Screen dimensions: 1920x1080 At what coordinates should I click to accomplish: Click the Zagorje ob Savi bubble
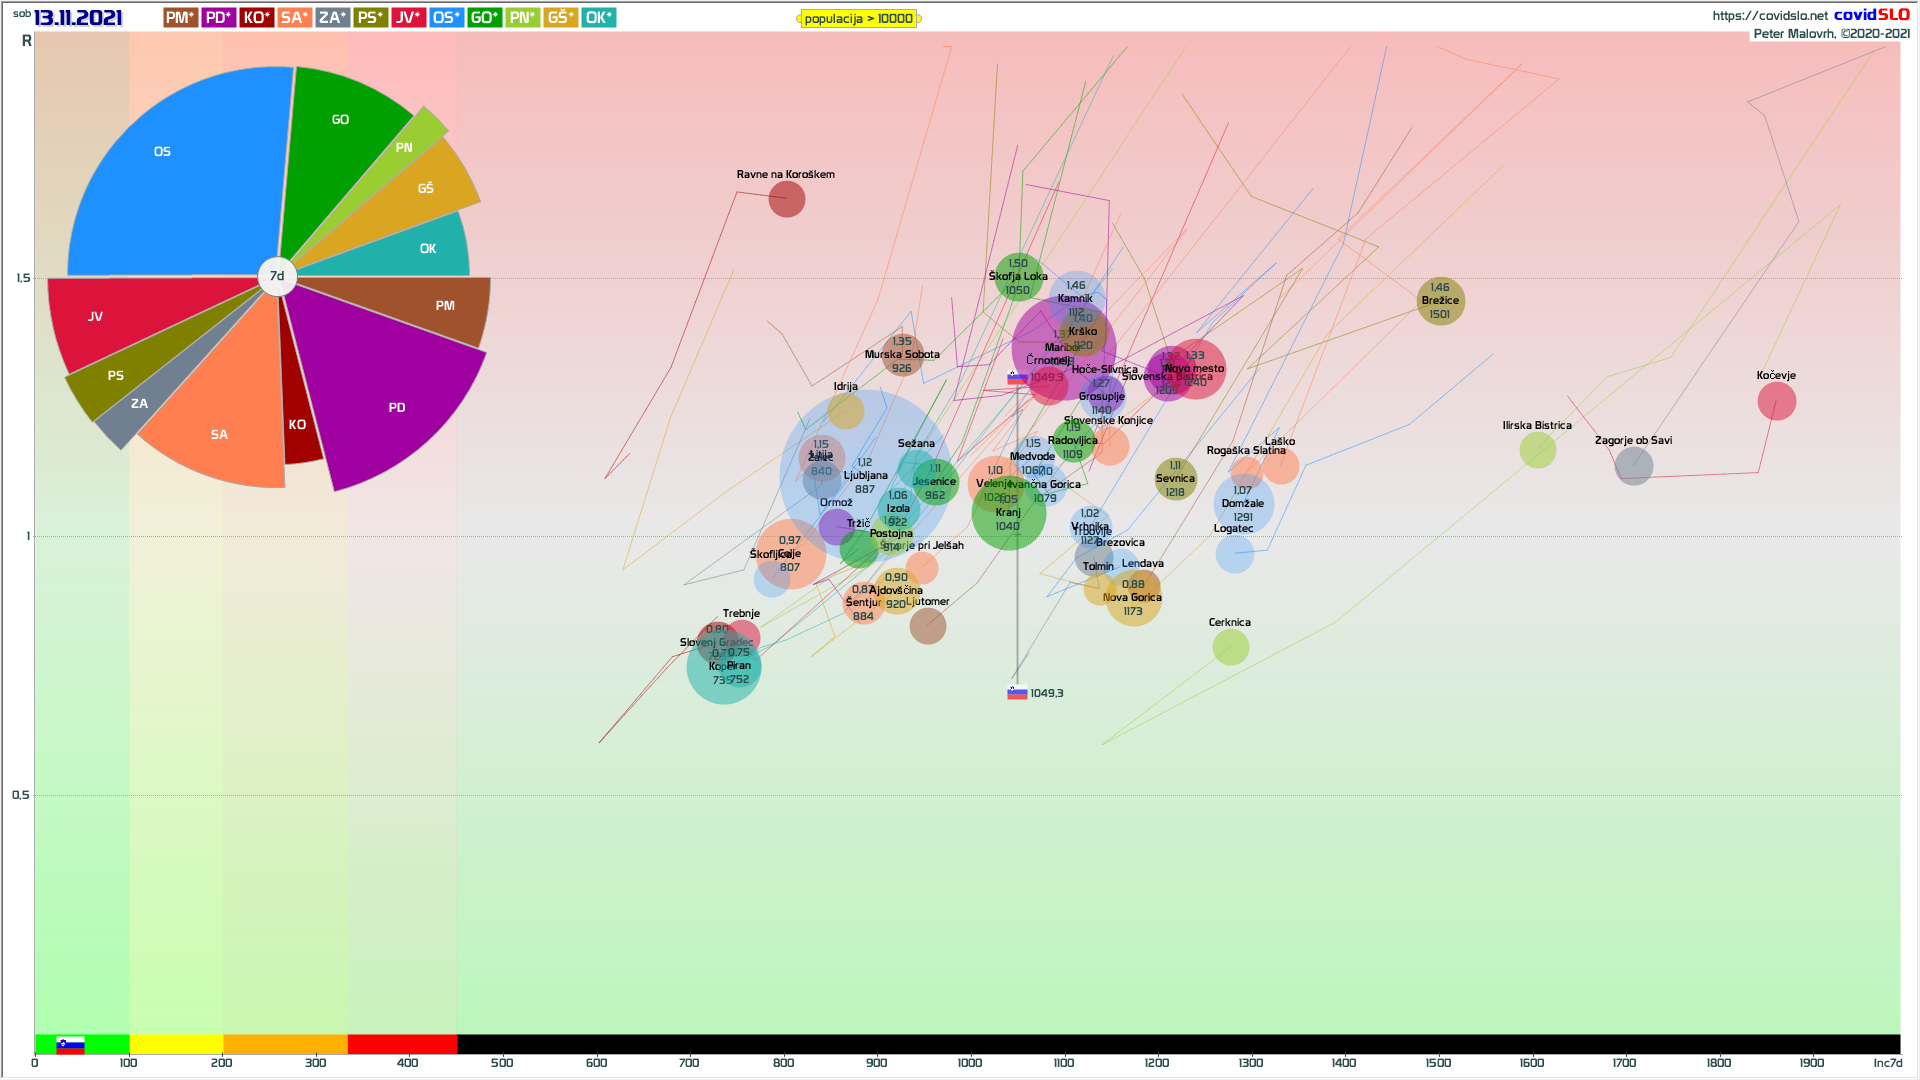(1633, 466)
